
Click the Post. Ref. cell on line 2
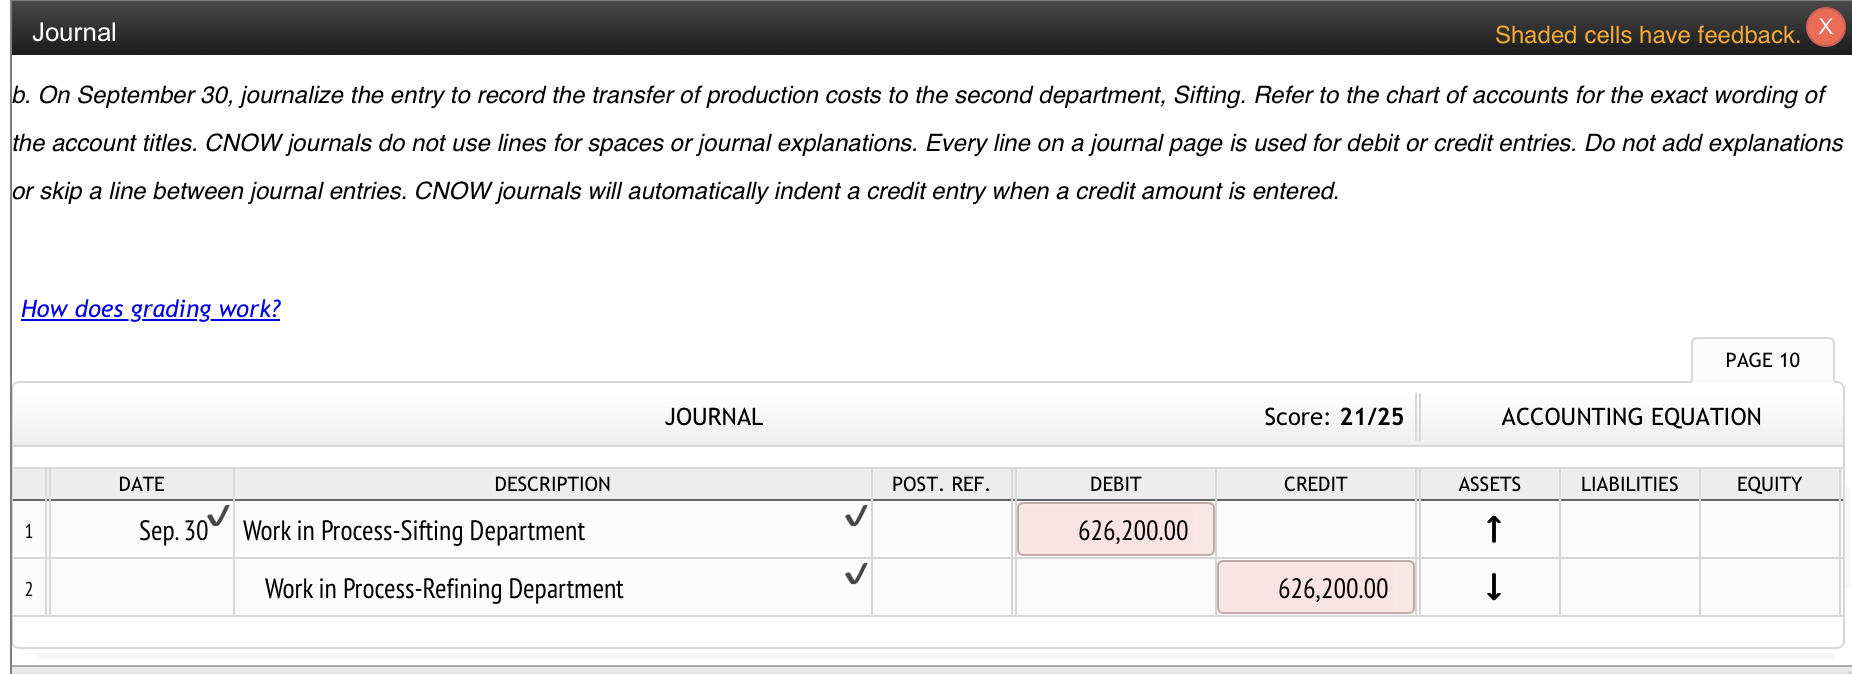(942, 588)
